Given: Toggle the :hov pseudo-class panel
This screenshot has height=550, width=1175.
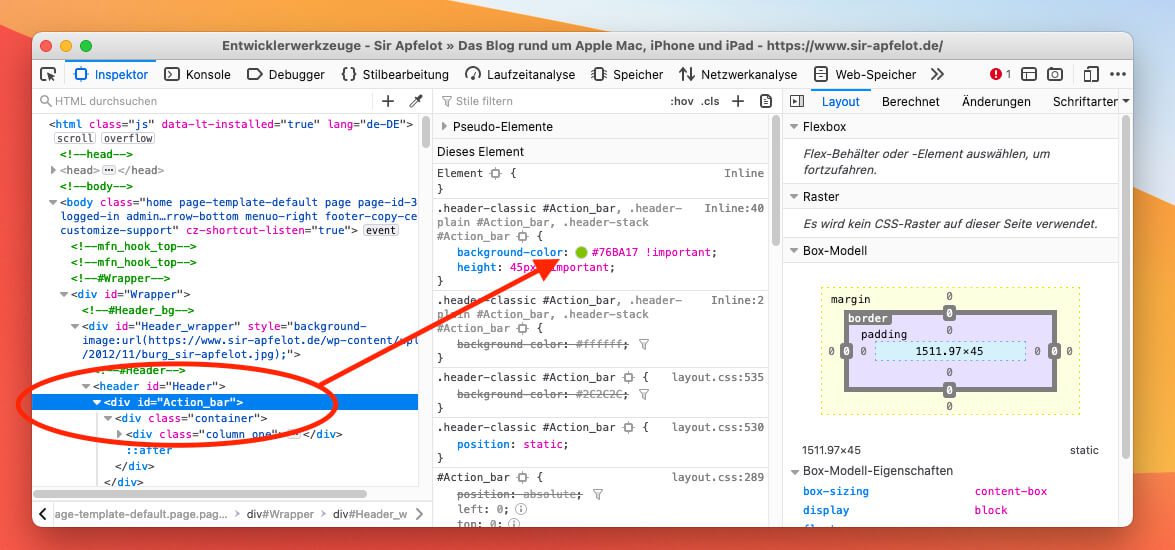Looking at the screenshot, I should coord(682,101).
